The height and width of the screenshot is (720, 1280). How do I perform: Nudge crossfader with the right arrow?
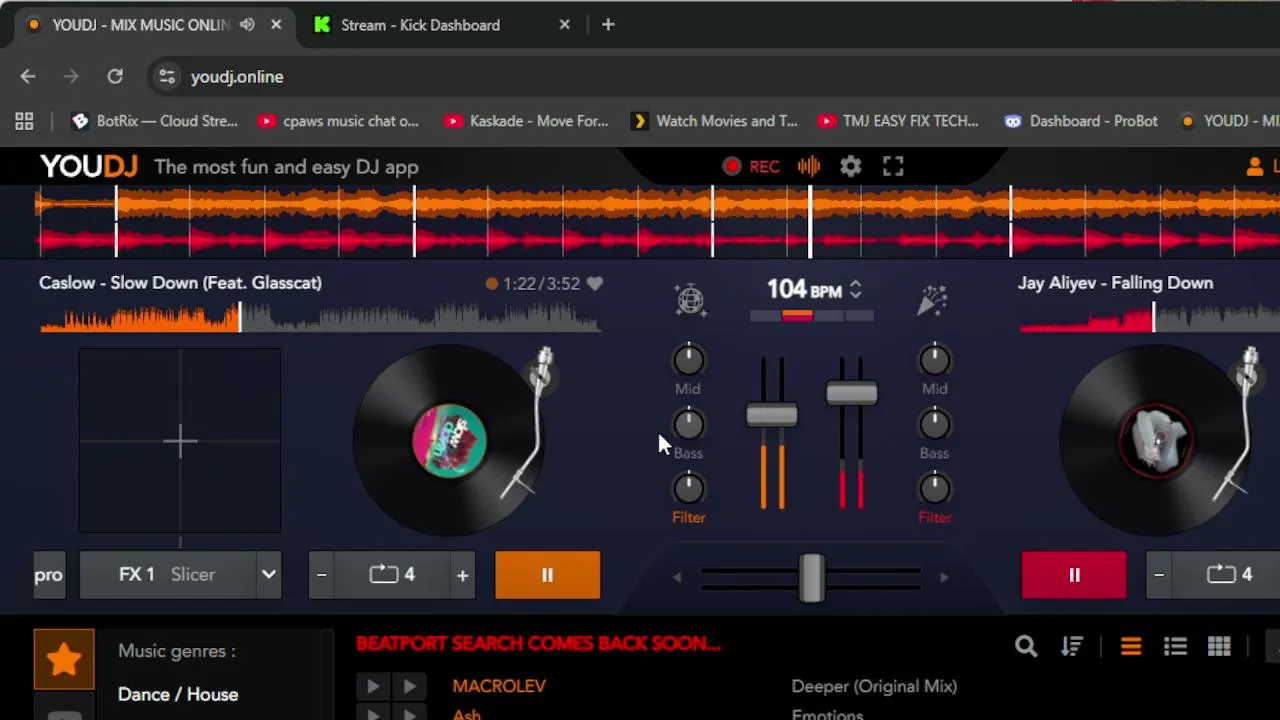tap(944, 577)
